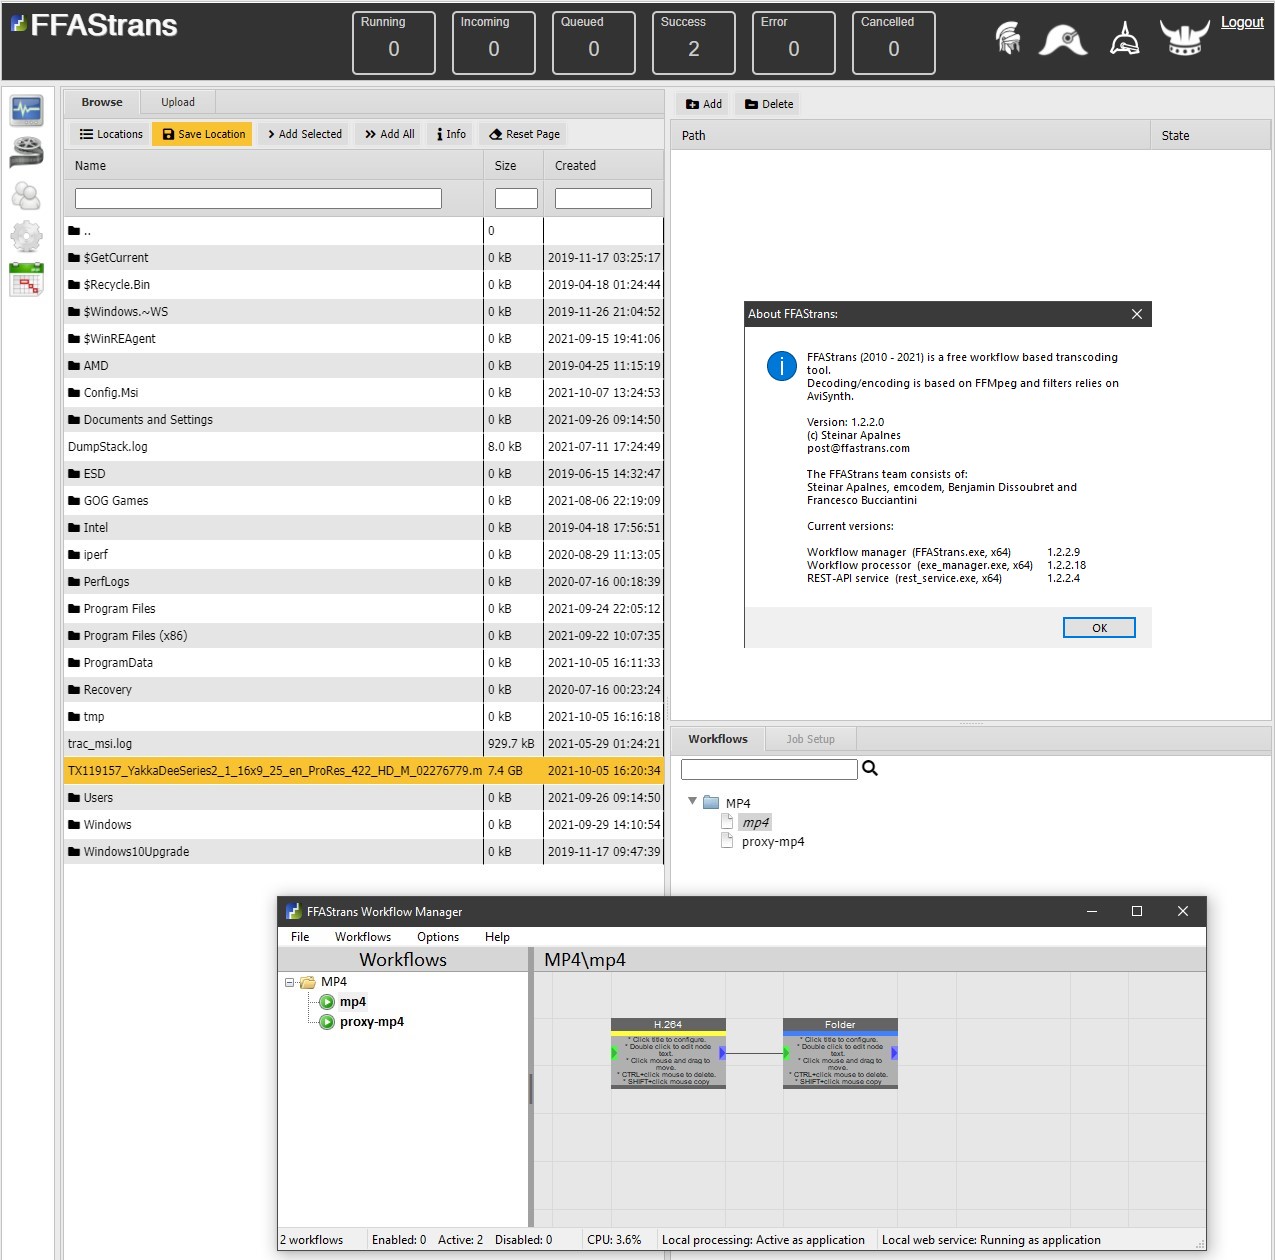The height and width of the screenshot is (1260, 1275).
Task: Open the Options menu in Workflow Manager
Action: 438,937
